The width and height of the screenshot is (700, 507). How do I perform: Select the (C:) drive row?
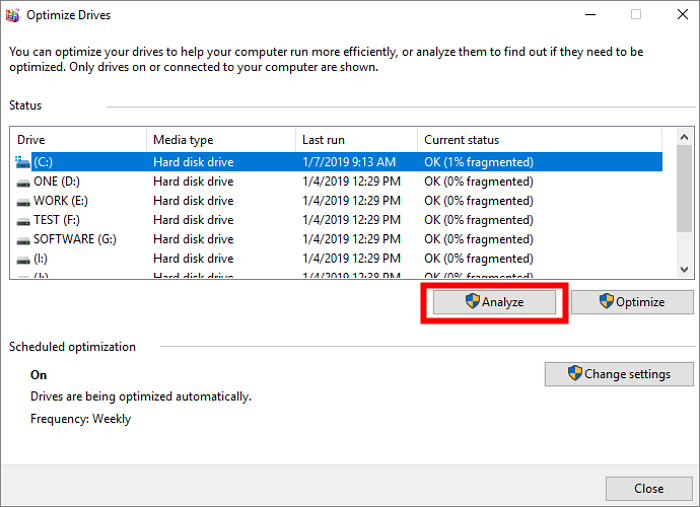[339, 162]
